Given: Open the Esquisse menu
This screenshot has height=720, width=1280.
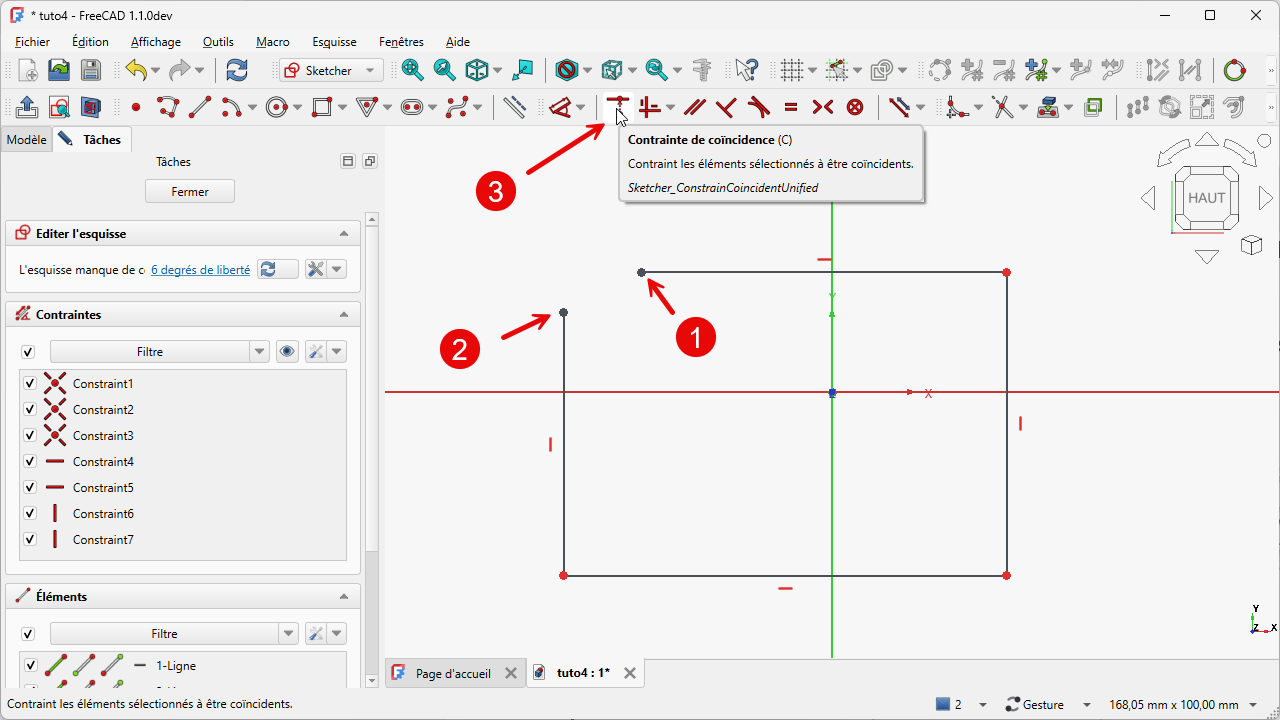Looking at the screenshot, I should [334, 42].
